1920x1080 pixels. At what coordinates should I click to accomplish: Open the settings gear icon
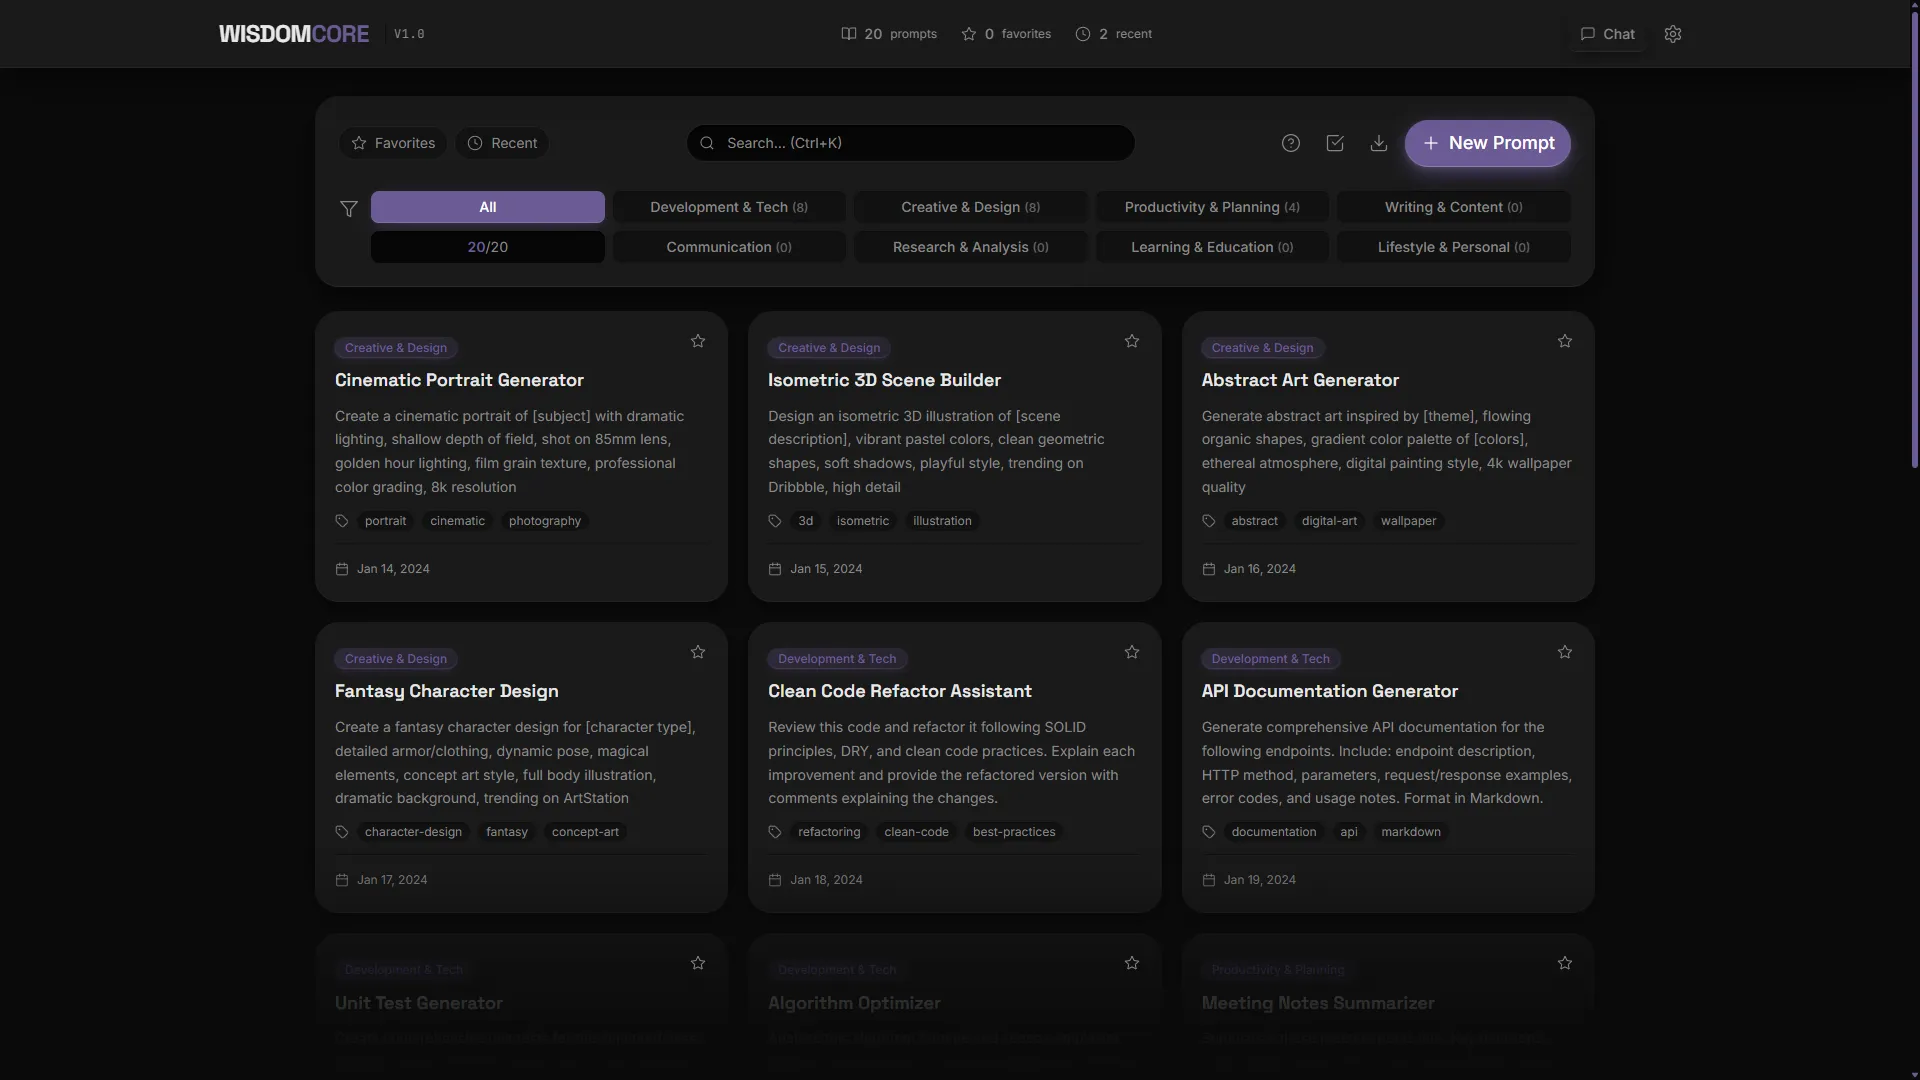(x=1673, y=34)
